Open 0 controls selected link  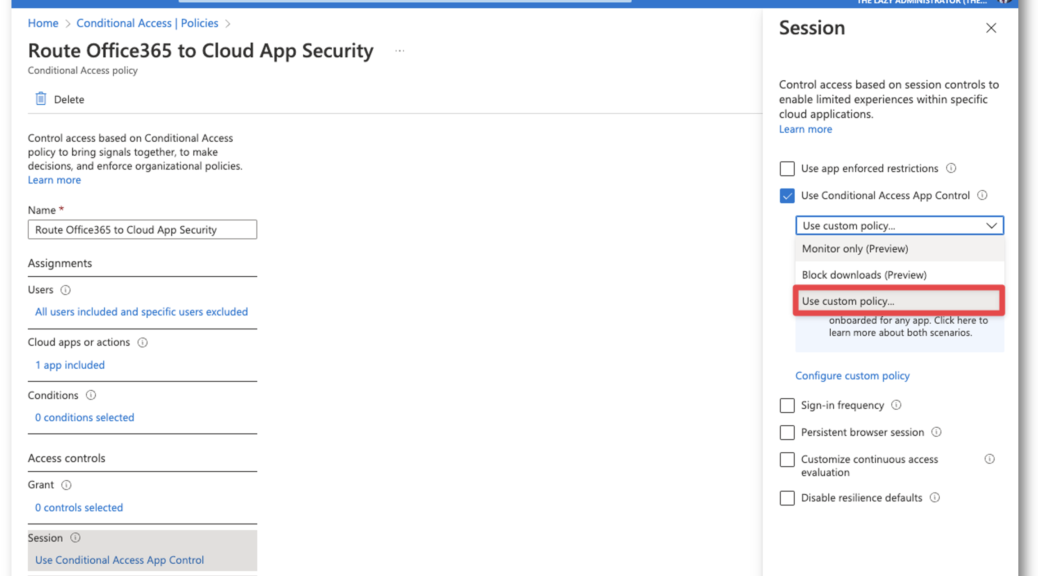click(x=79, y=508)
